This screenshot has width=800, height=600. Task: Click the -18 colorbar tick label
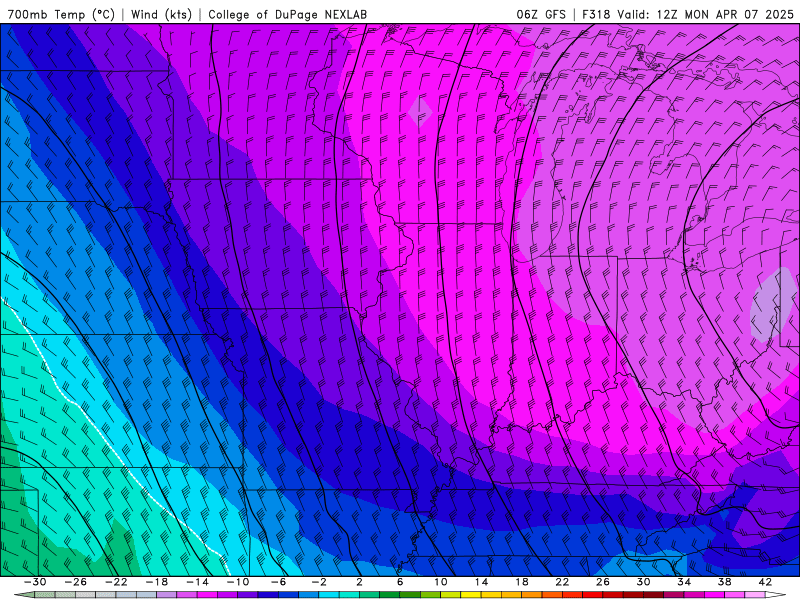tap(157, 582)
